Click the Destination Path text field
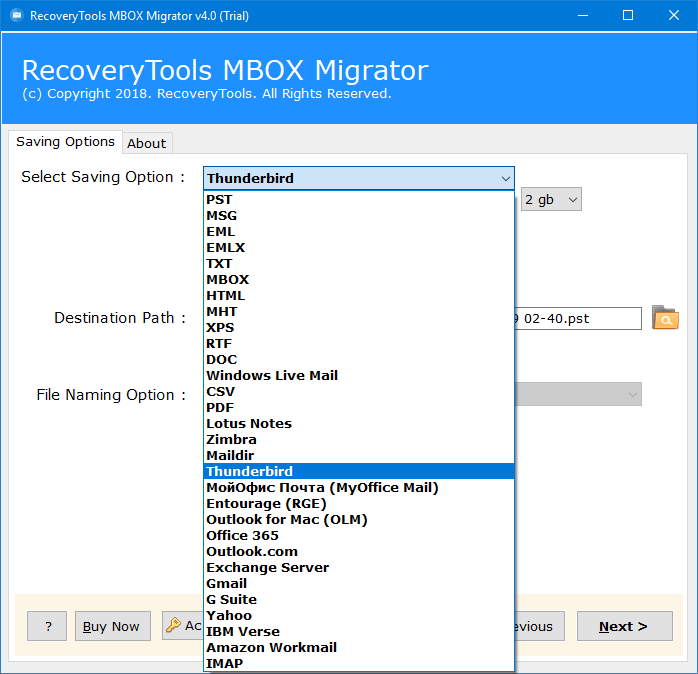This screenshot has width=698, height=674. point(578,318)
